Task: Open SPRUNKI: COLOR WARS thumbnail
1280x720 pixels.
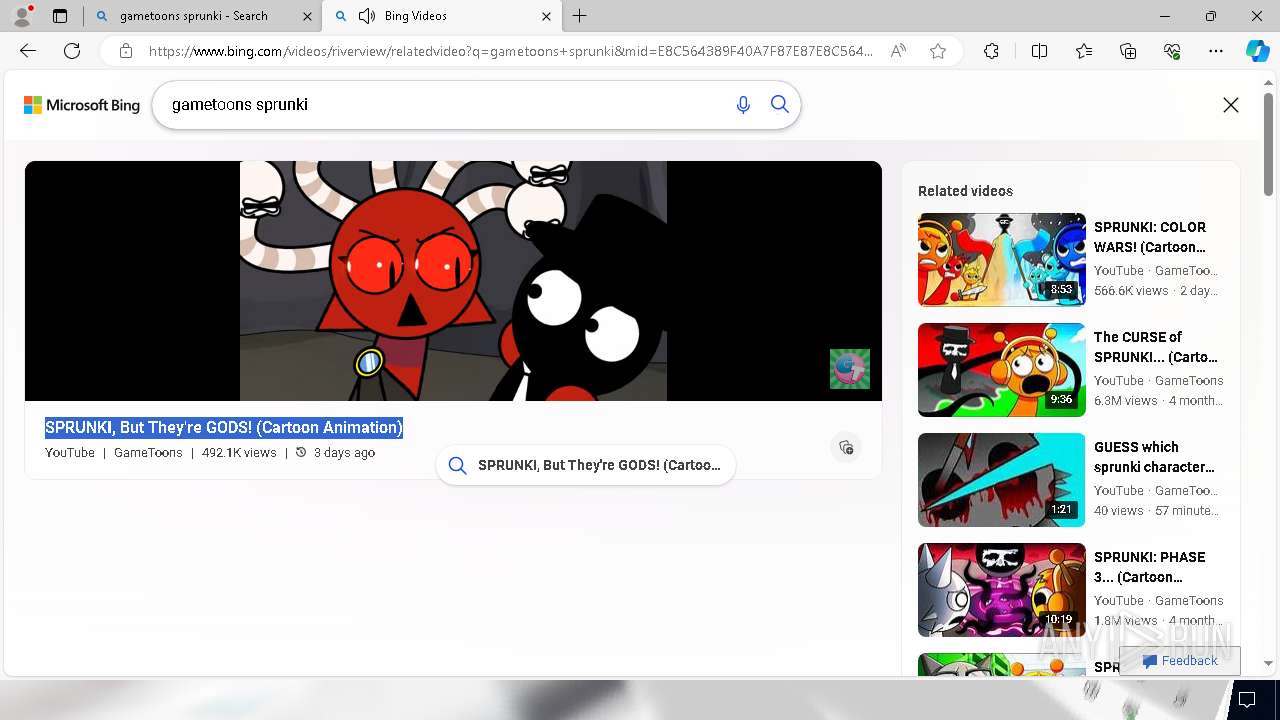Action: point(1002,260)
